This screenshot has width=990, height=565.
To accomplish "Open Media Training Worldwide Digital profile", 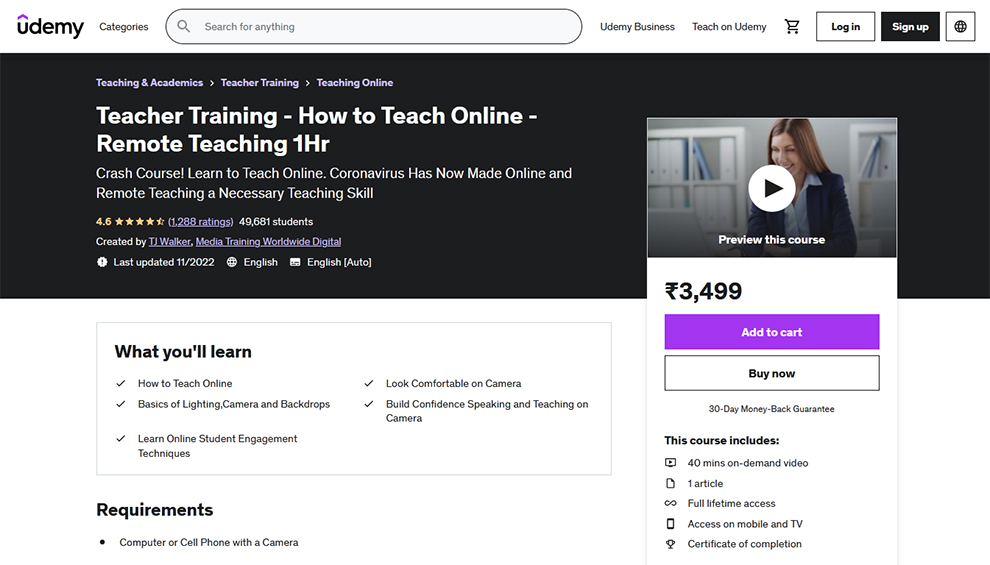I will point(268,242).
